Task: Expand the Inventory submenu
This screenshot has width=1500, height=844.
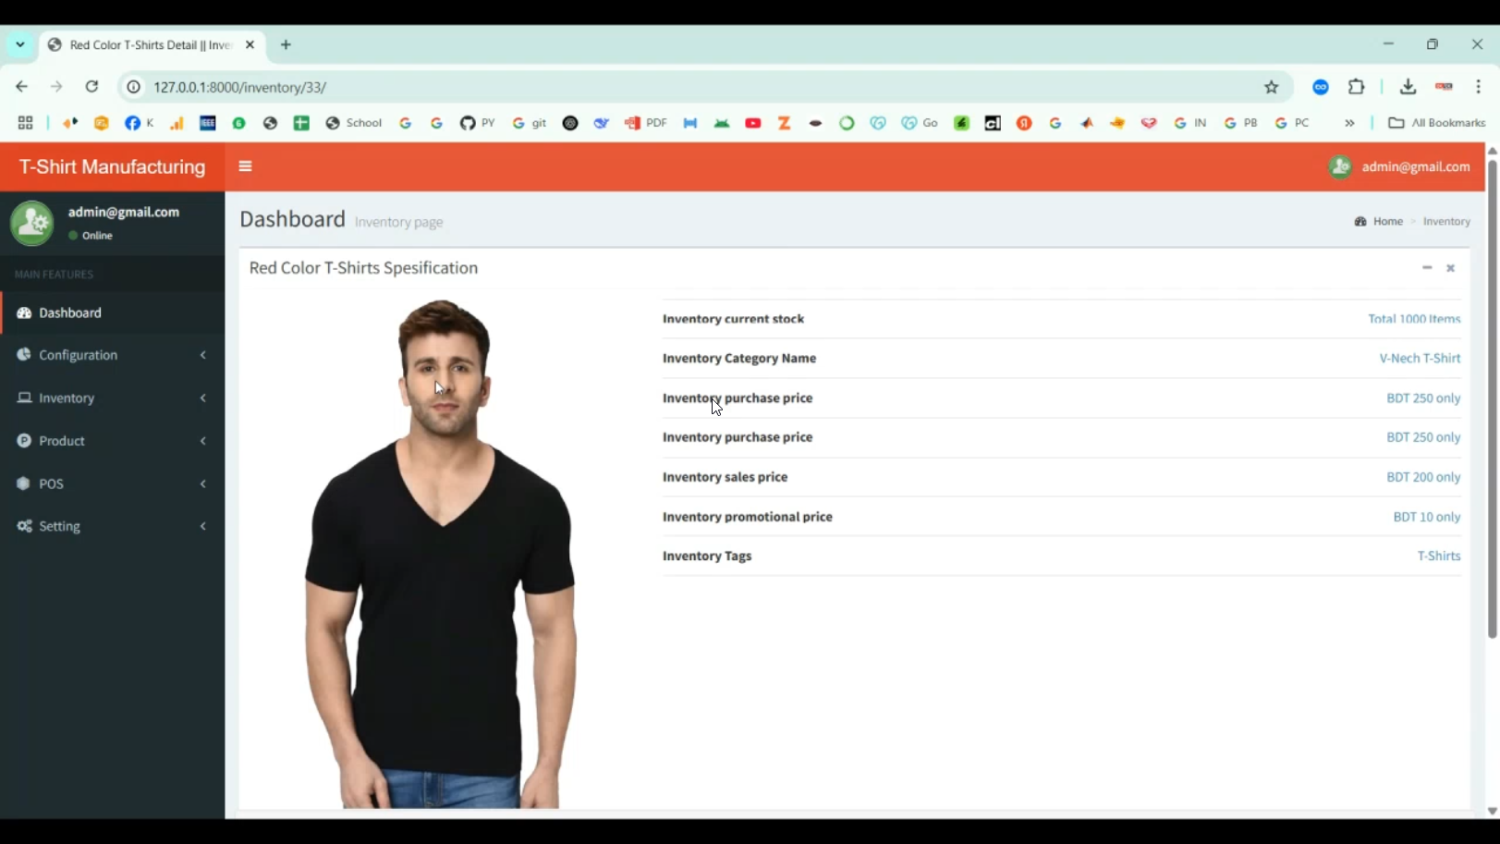Action: point(203,398)
